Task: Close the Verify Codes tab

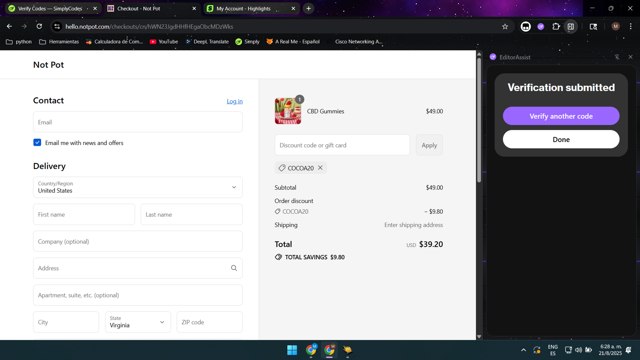Action: (95, 8)
